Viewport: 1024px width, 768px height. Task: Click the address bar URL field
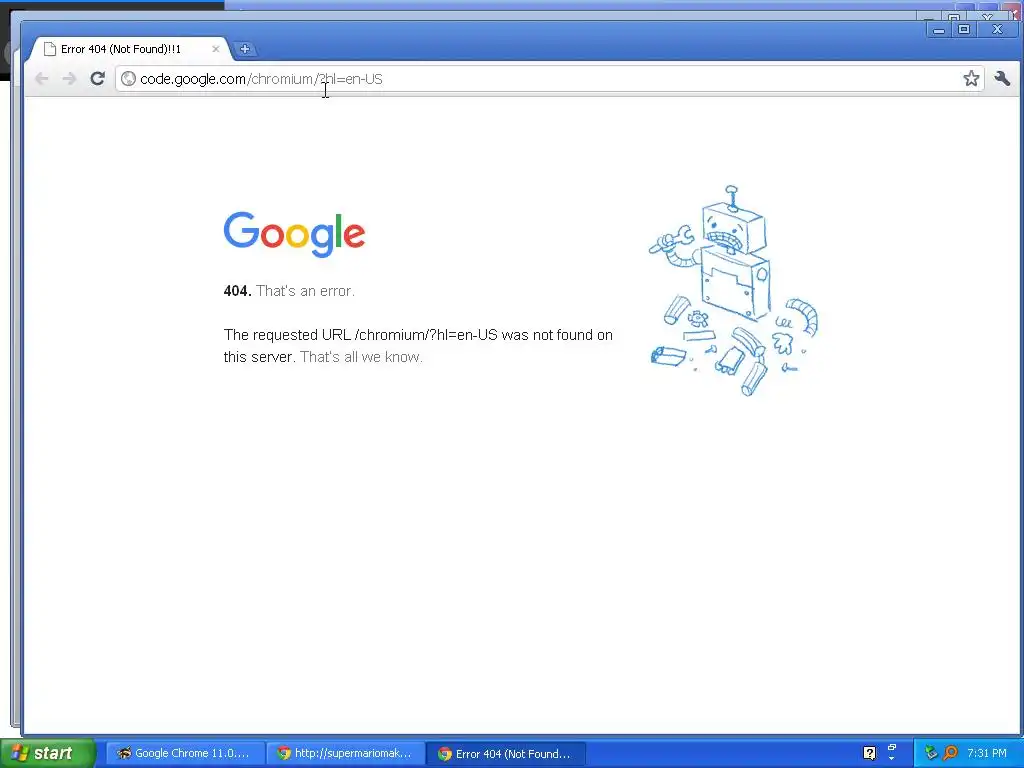click(549, 79)
